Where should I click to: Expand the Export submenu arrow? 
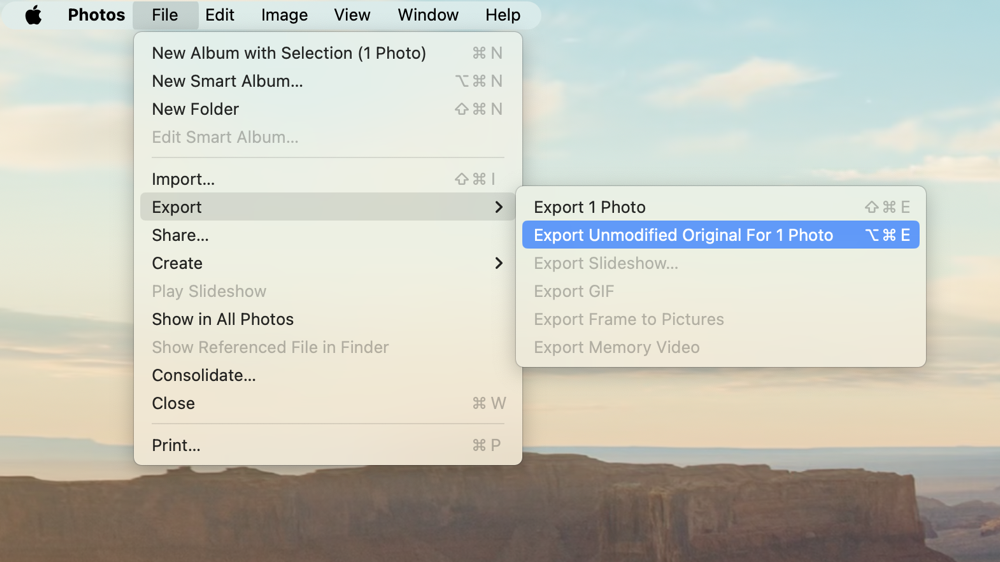pos(498,207)
